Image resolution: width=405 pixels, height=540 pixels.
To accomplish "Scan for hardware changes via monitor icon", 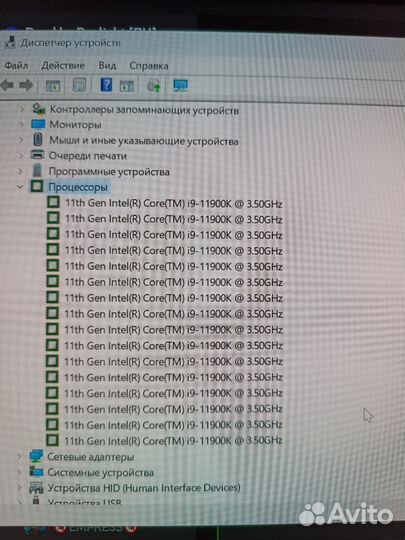I will [x=181, y=86].
